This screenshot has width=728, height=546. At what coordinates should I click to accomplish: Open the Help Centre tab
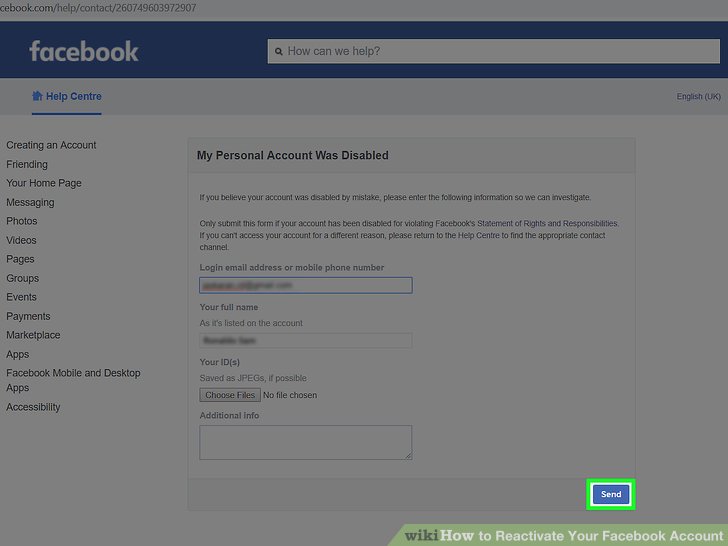point(67,96)
